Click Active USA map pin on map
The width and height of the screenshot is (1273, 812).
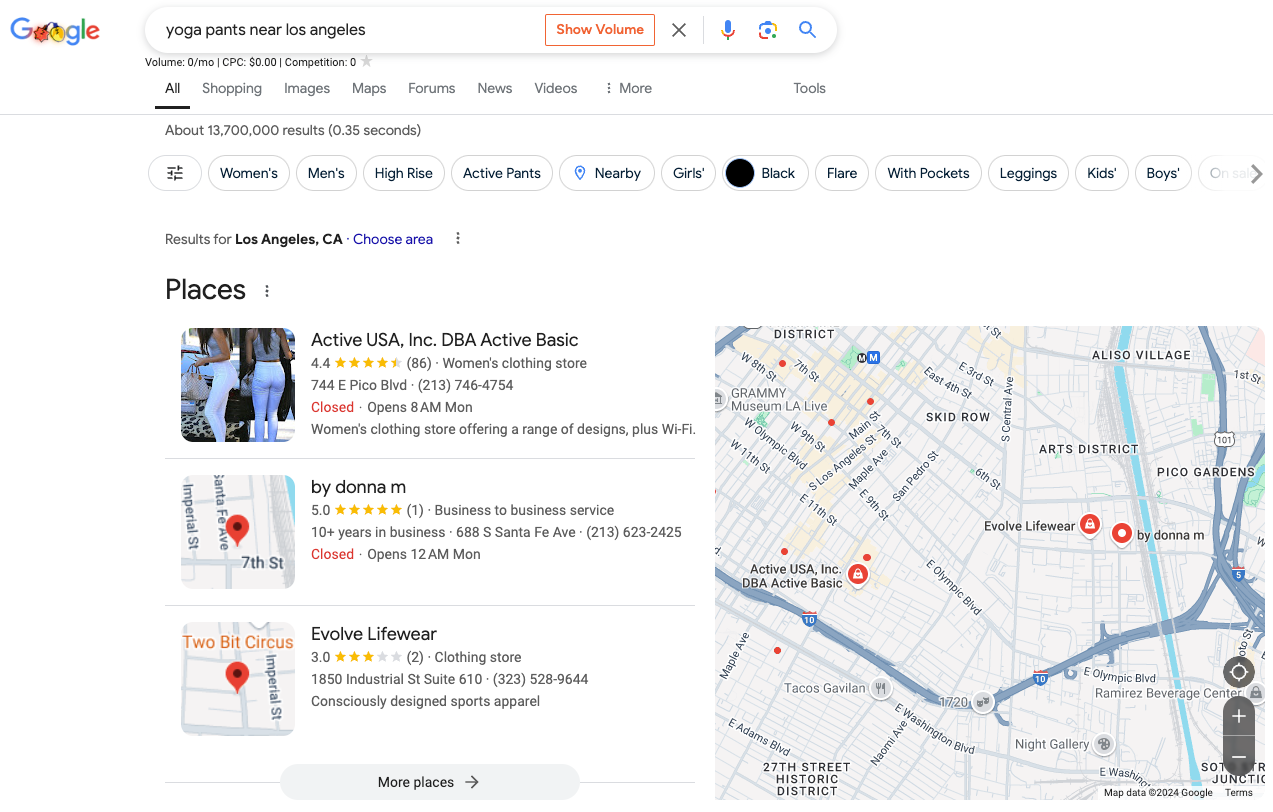pyautogui.click(x=857, y=574)
